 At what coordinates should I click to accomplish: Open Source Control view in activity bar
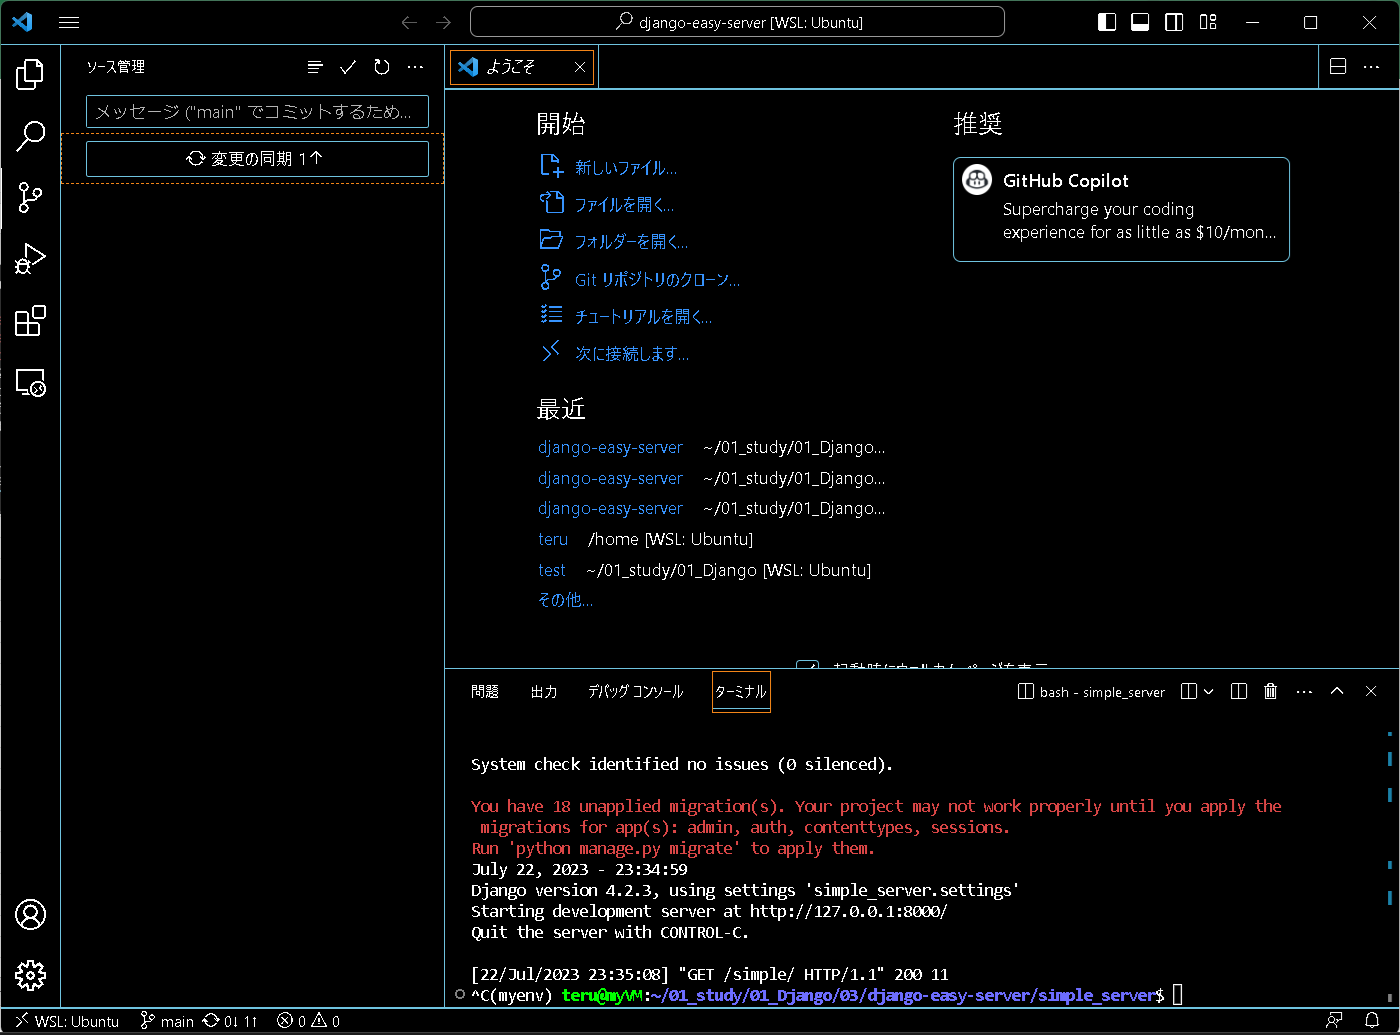pos(31,198)
